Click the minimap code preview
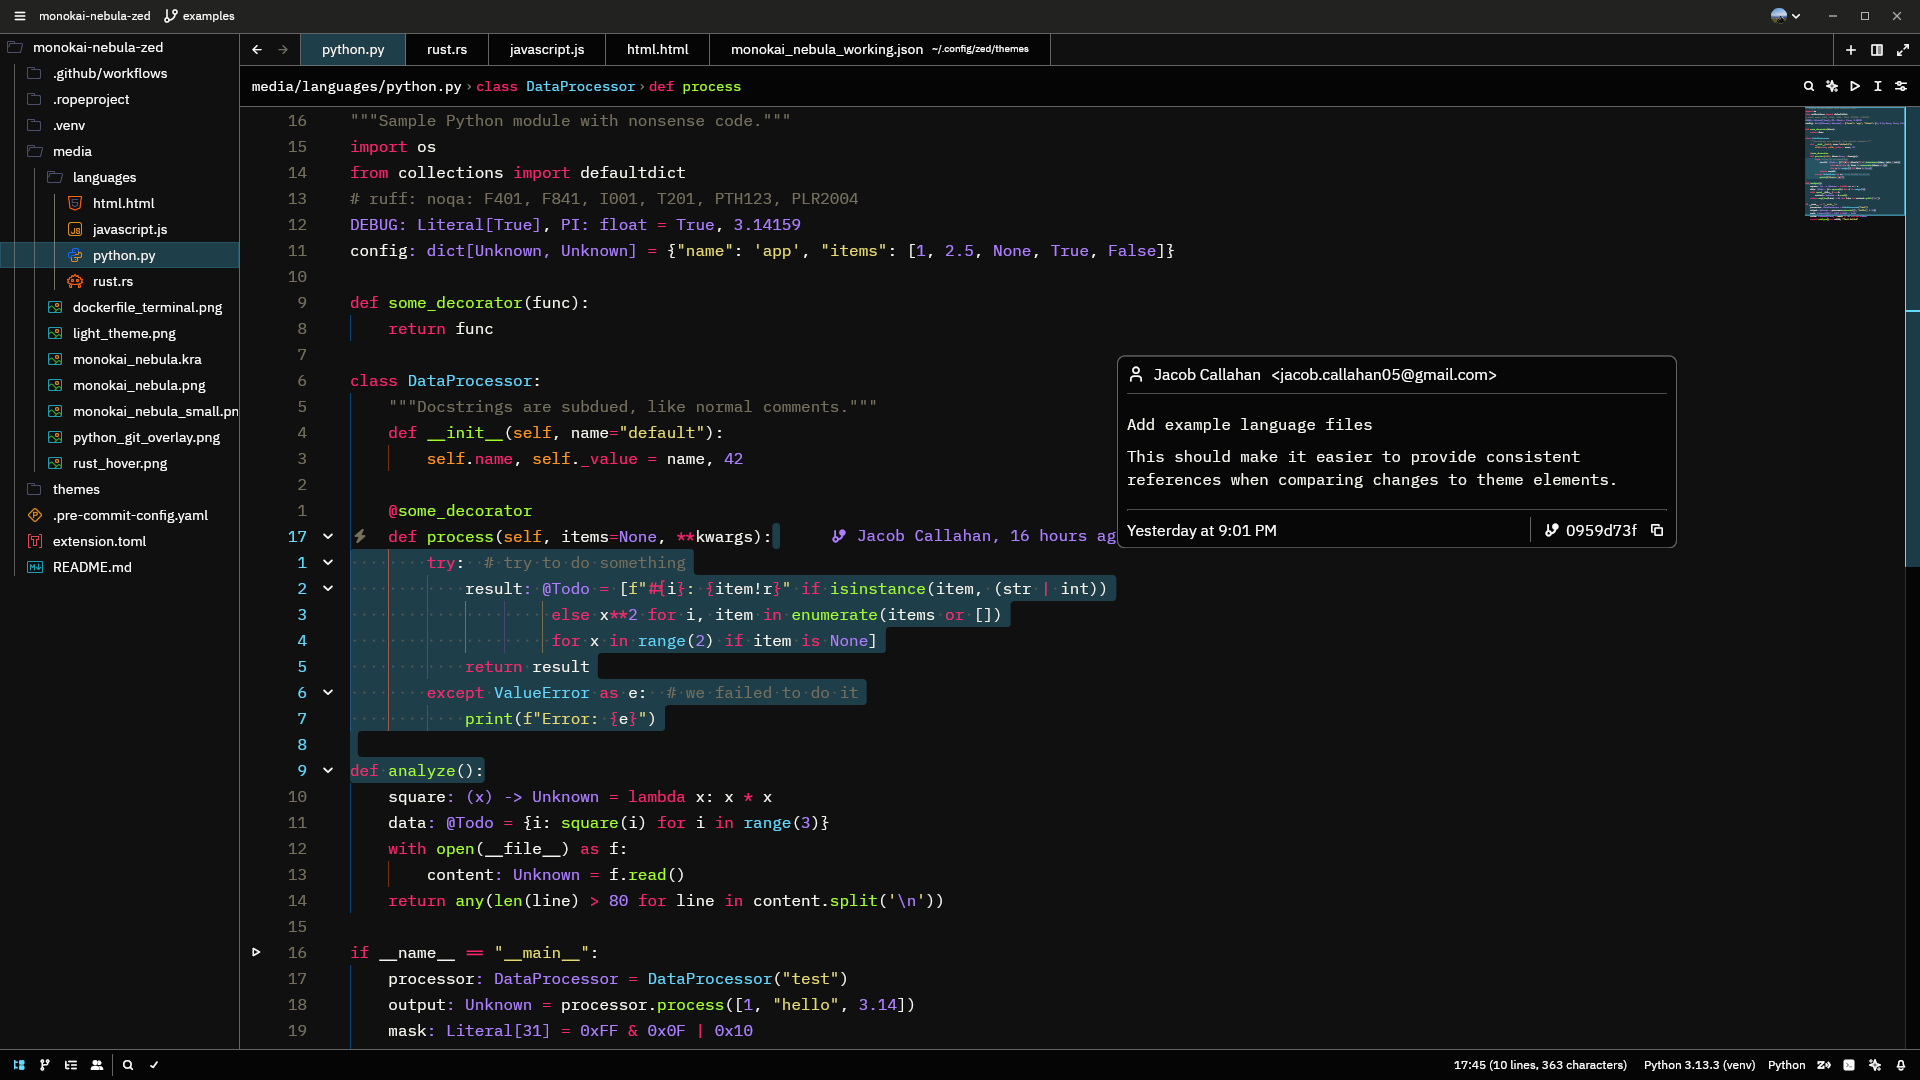This screenshot has height=1080, width=1920. point(1854,161)
